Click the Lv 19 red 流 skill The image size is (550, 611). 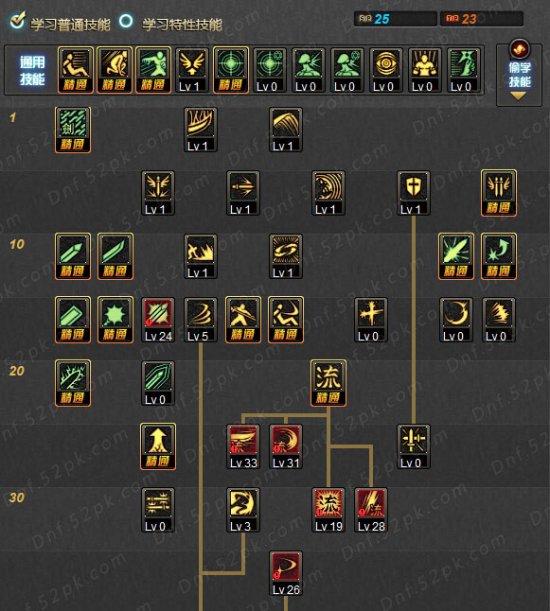[328, 510]
